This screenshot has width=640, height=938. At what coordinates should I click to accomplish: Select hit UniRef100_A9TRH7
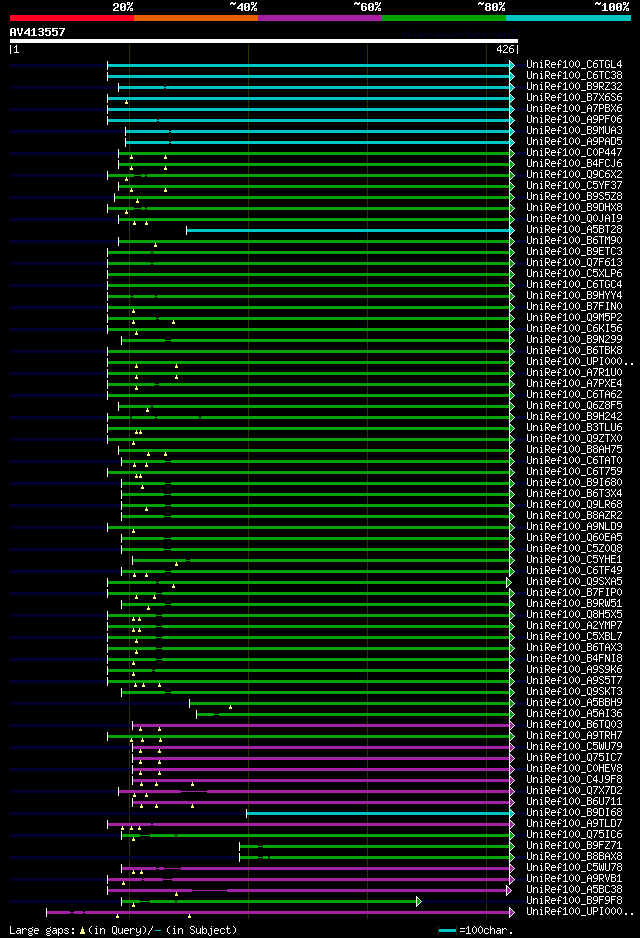[574, 736]
